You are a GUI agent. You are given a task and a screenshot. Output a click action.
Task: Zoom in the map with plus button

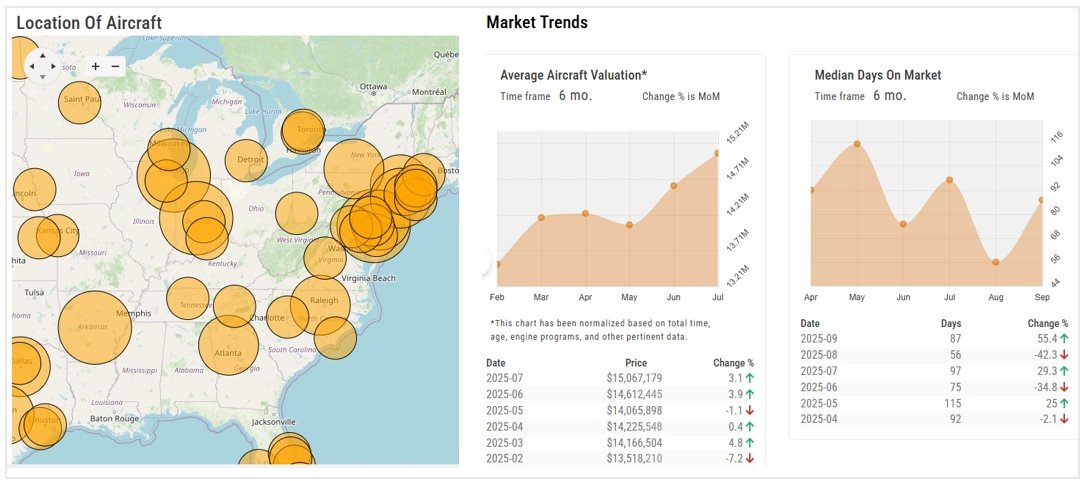coord(95,67)
